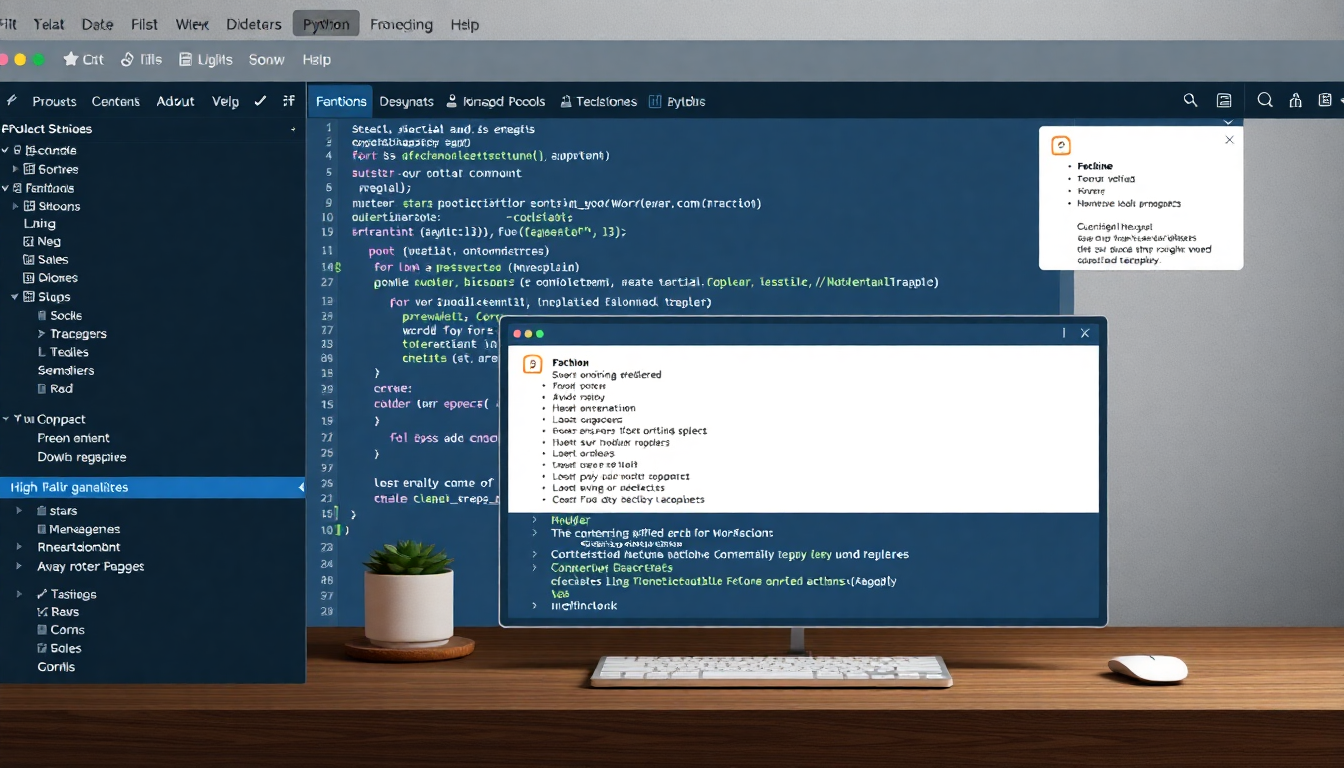1344x768 pixels.
Task: Click the circular lens icon in top-right toolbar
Action: (x=1265, y=100)
